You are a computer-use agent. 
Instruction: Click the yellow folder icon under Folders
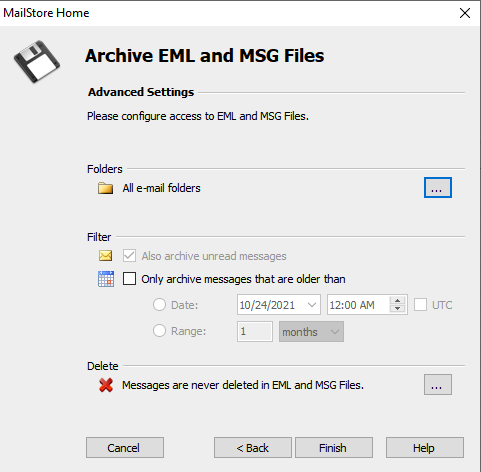click(x=105, y=188)
